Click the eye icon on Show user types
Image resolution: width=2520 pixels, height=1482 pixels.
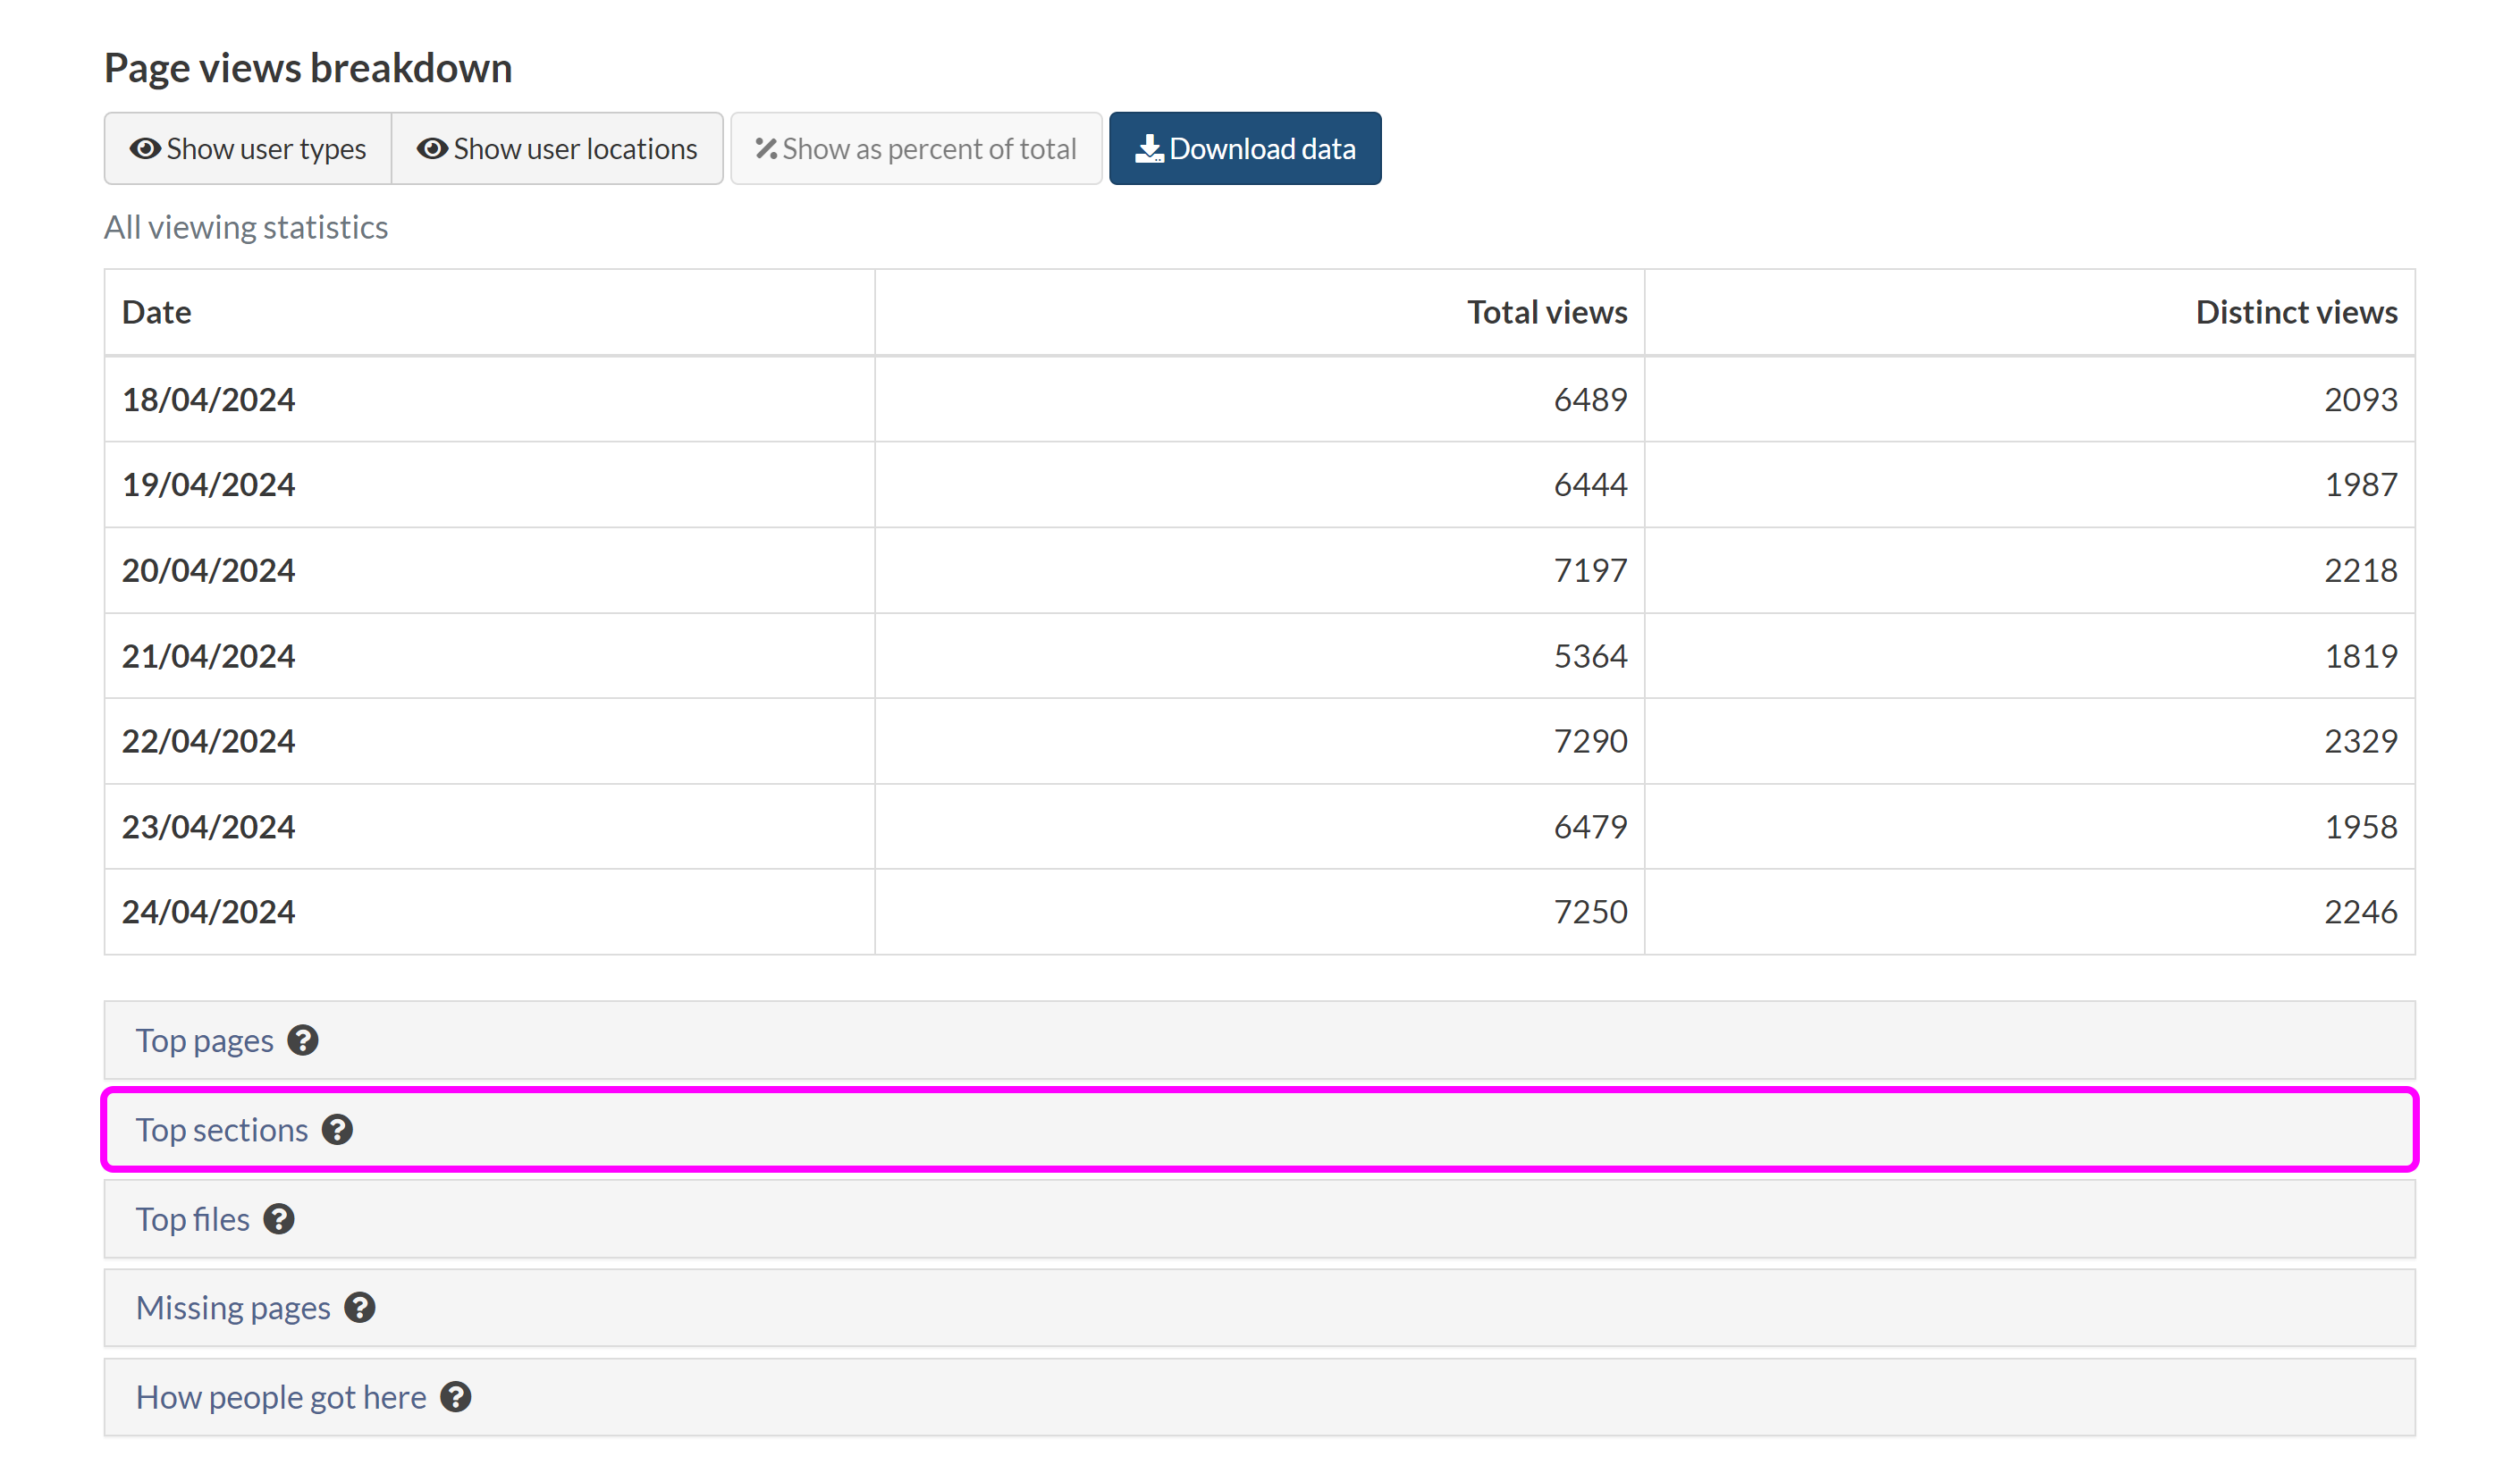click(145, 149)
